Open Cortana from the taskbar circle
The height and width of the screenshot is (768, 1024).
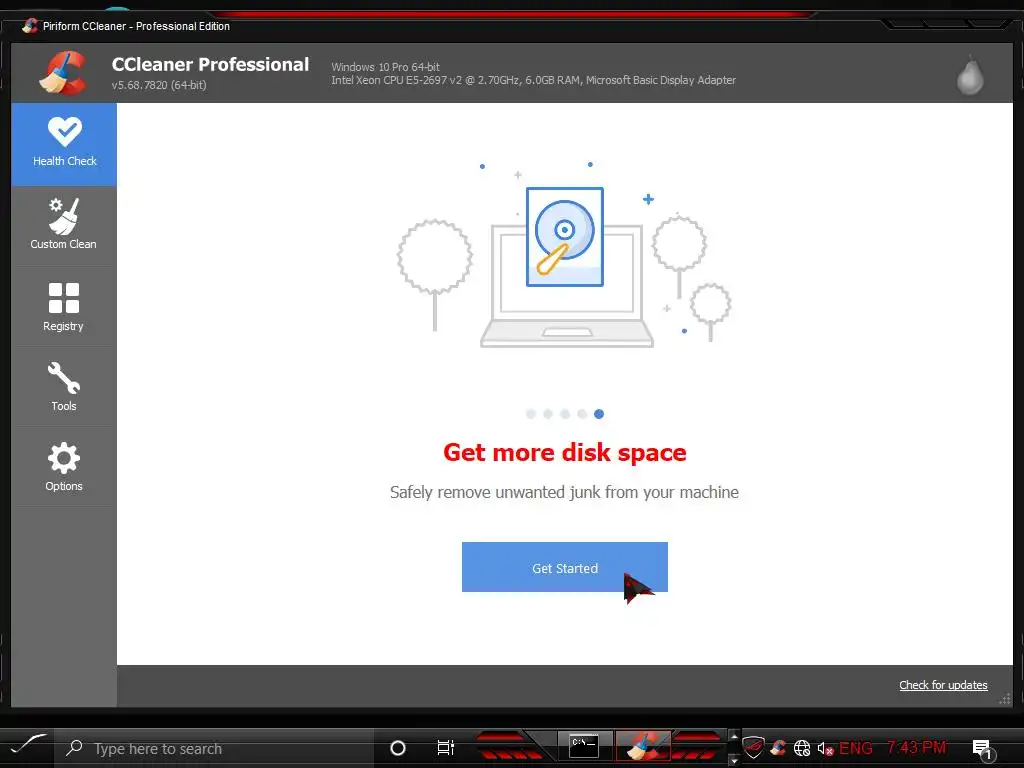pyautogui.click(x=398, y=748)
